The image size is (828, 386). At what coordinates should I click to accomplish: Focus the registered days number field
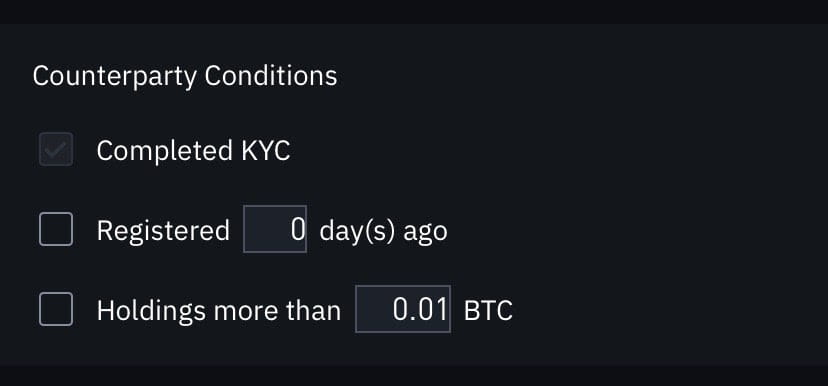point(275,229)
